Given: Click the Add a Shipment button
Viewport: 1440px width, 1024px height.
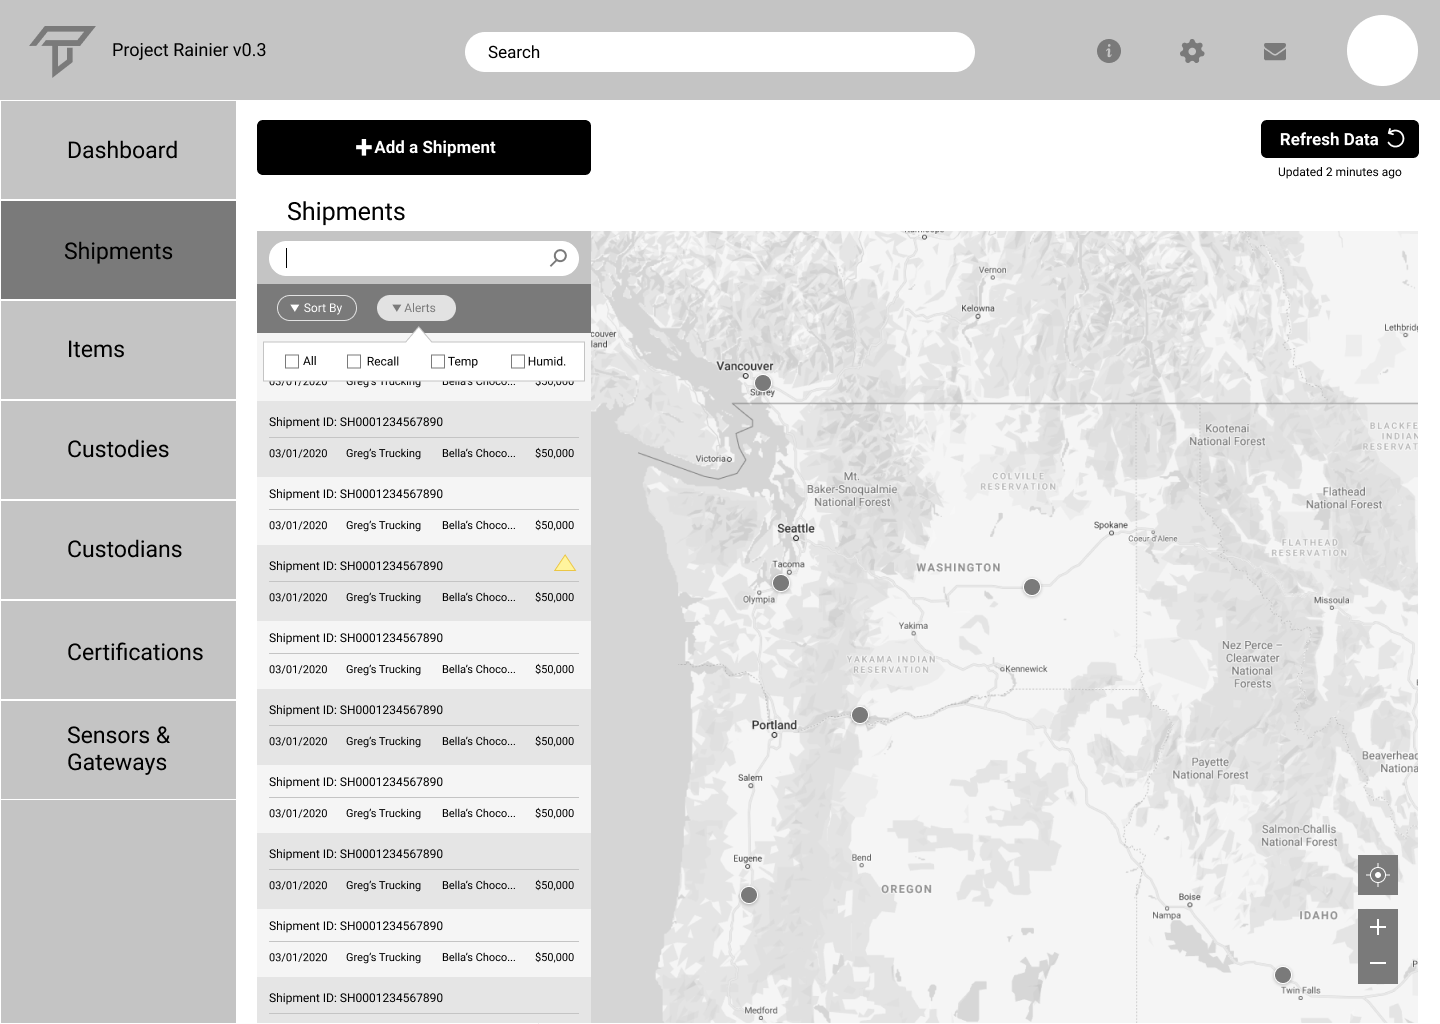Looking at the screenshot, I should click(x=423, y=147).
